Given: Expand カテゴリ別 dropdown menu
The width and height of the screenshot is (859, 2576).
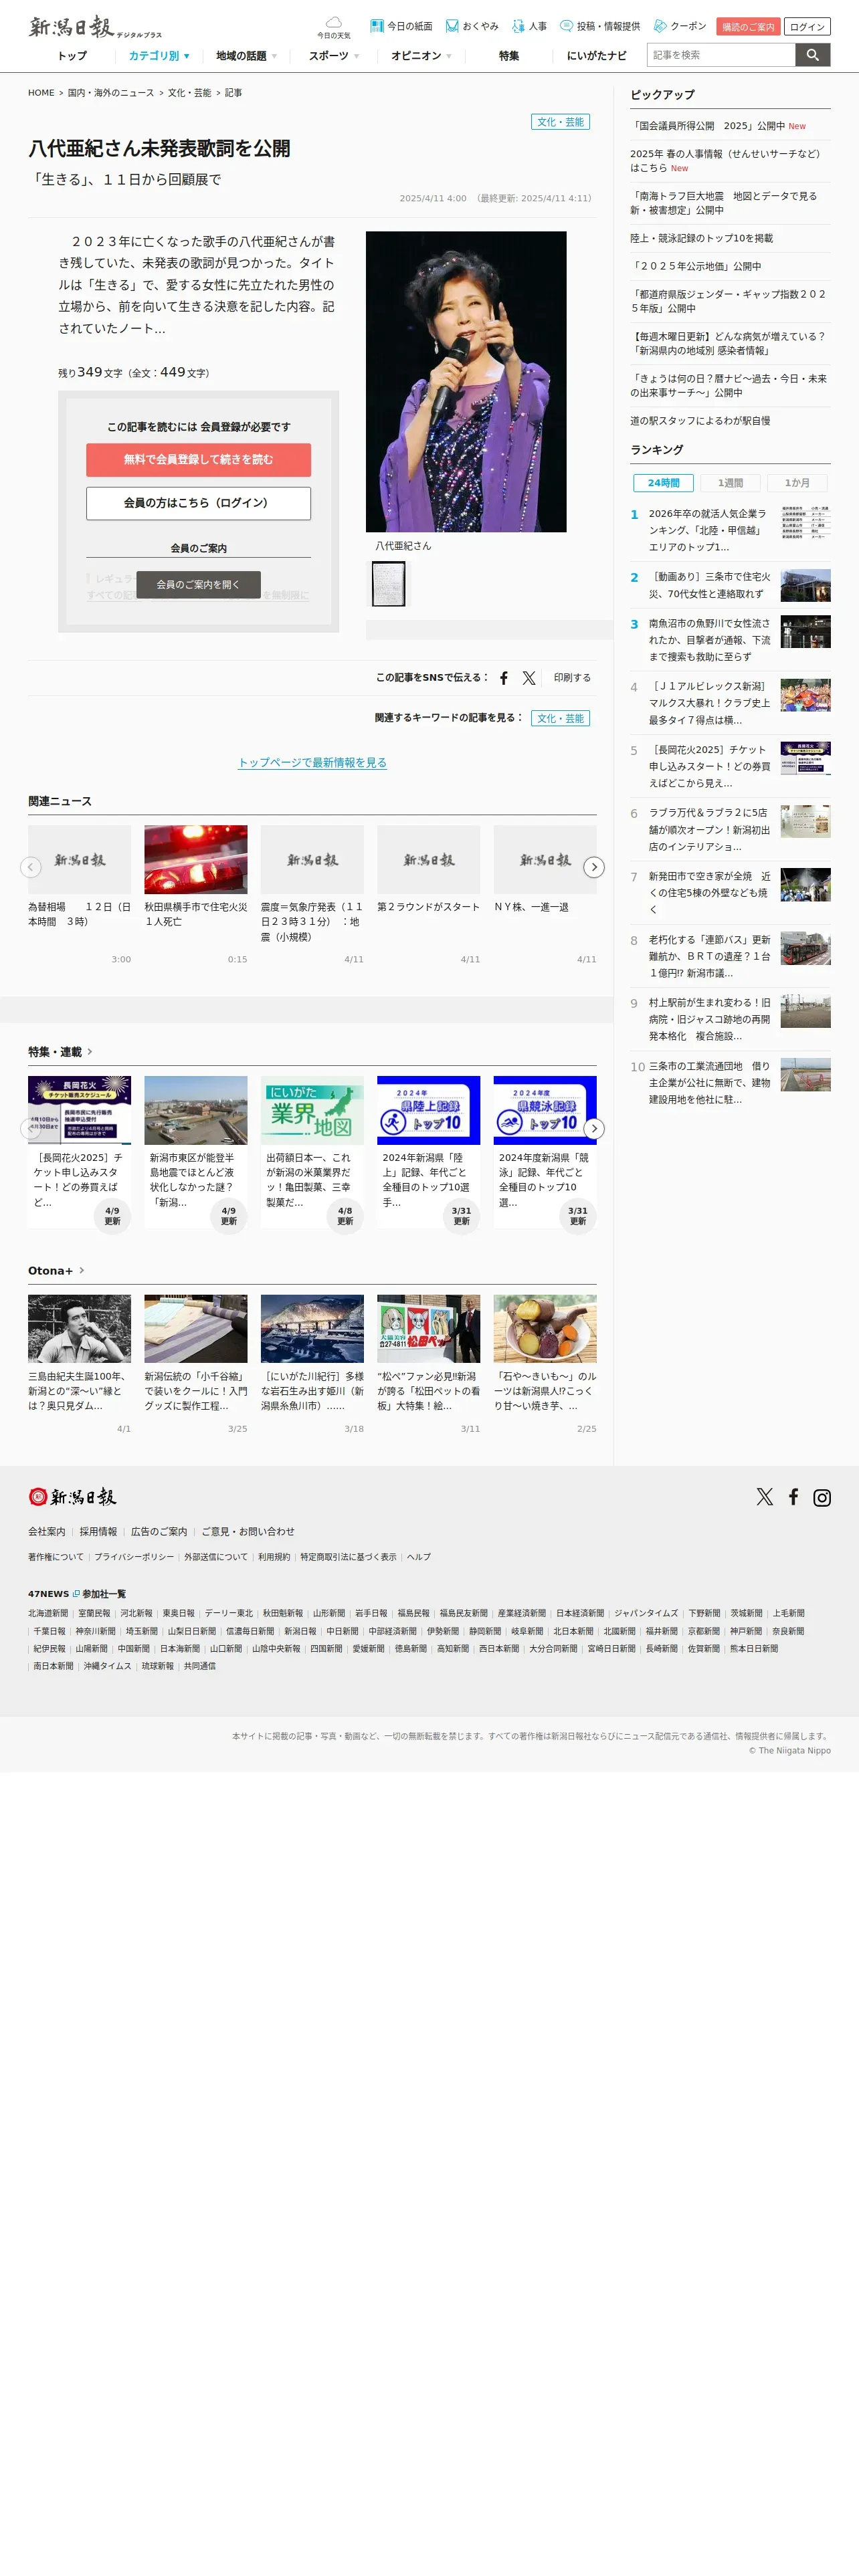Looking at the screenshot, I should click(158, 56).
